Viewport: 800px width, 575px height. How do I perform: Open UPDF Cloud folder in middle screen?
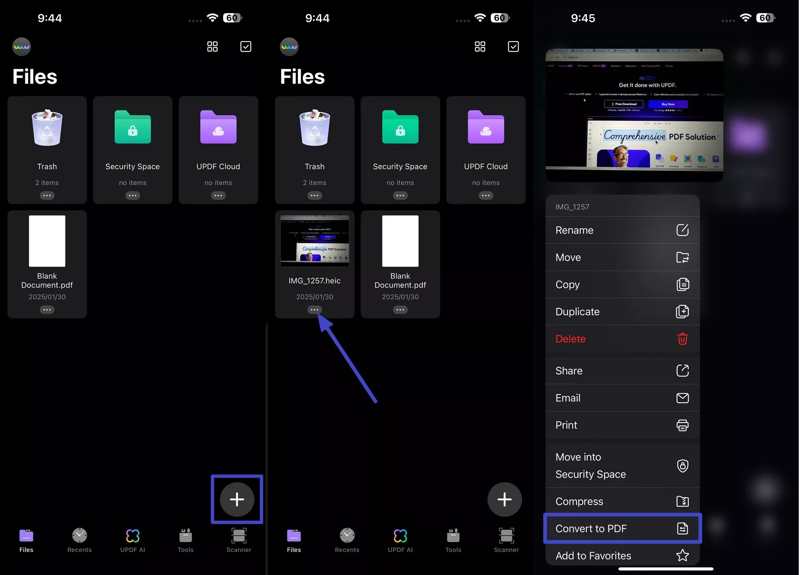click(x=486, y=149)
